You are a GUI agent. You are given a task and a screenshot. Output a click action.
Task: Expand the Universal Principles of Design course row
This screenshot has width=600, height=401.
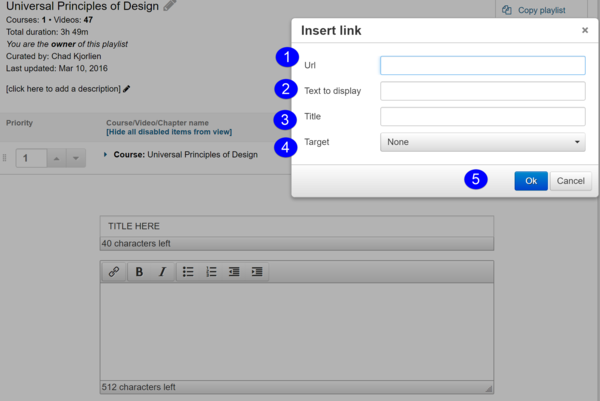[x=105, y=155]
